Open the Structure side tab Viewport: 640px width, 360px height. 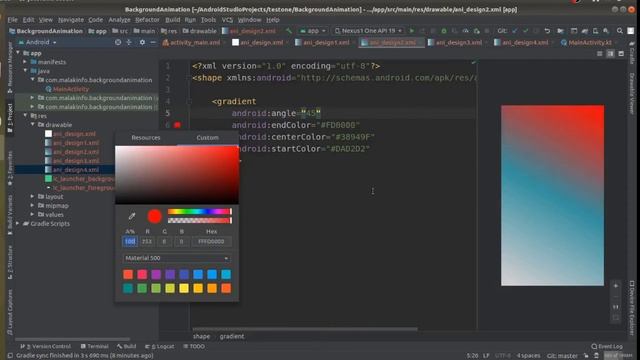point(10,262)
